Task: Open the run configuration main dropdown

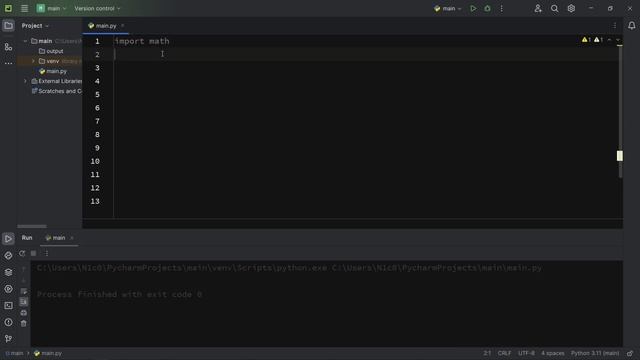Action: (x=448, y=8)
